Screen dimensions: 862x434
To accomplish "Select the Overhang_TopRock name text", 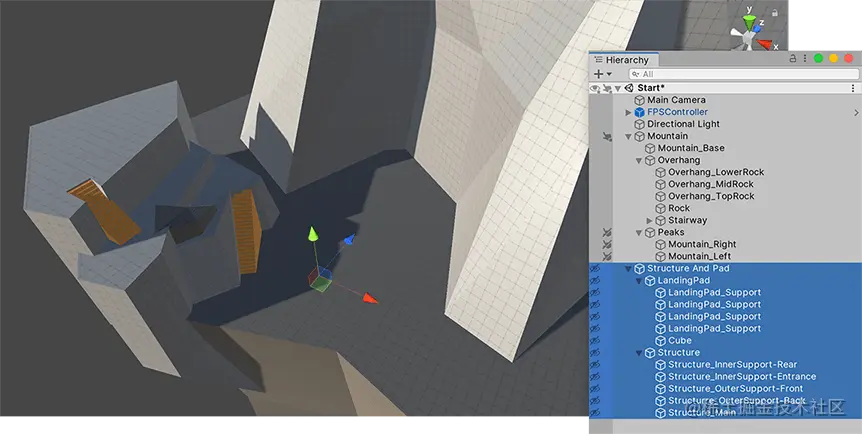I will [x=711, y=196].
